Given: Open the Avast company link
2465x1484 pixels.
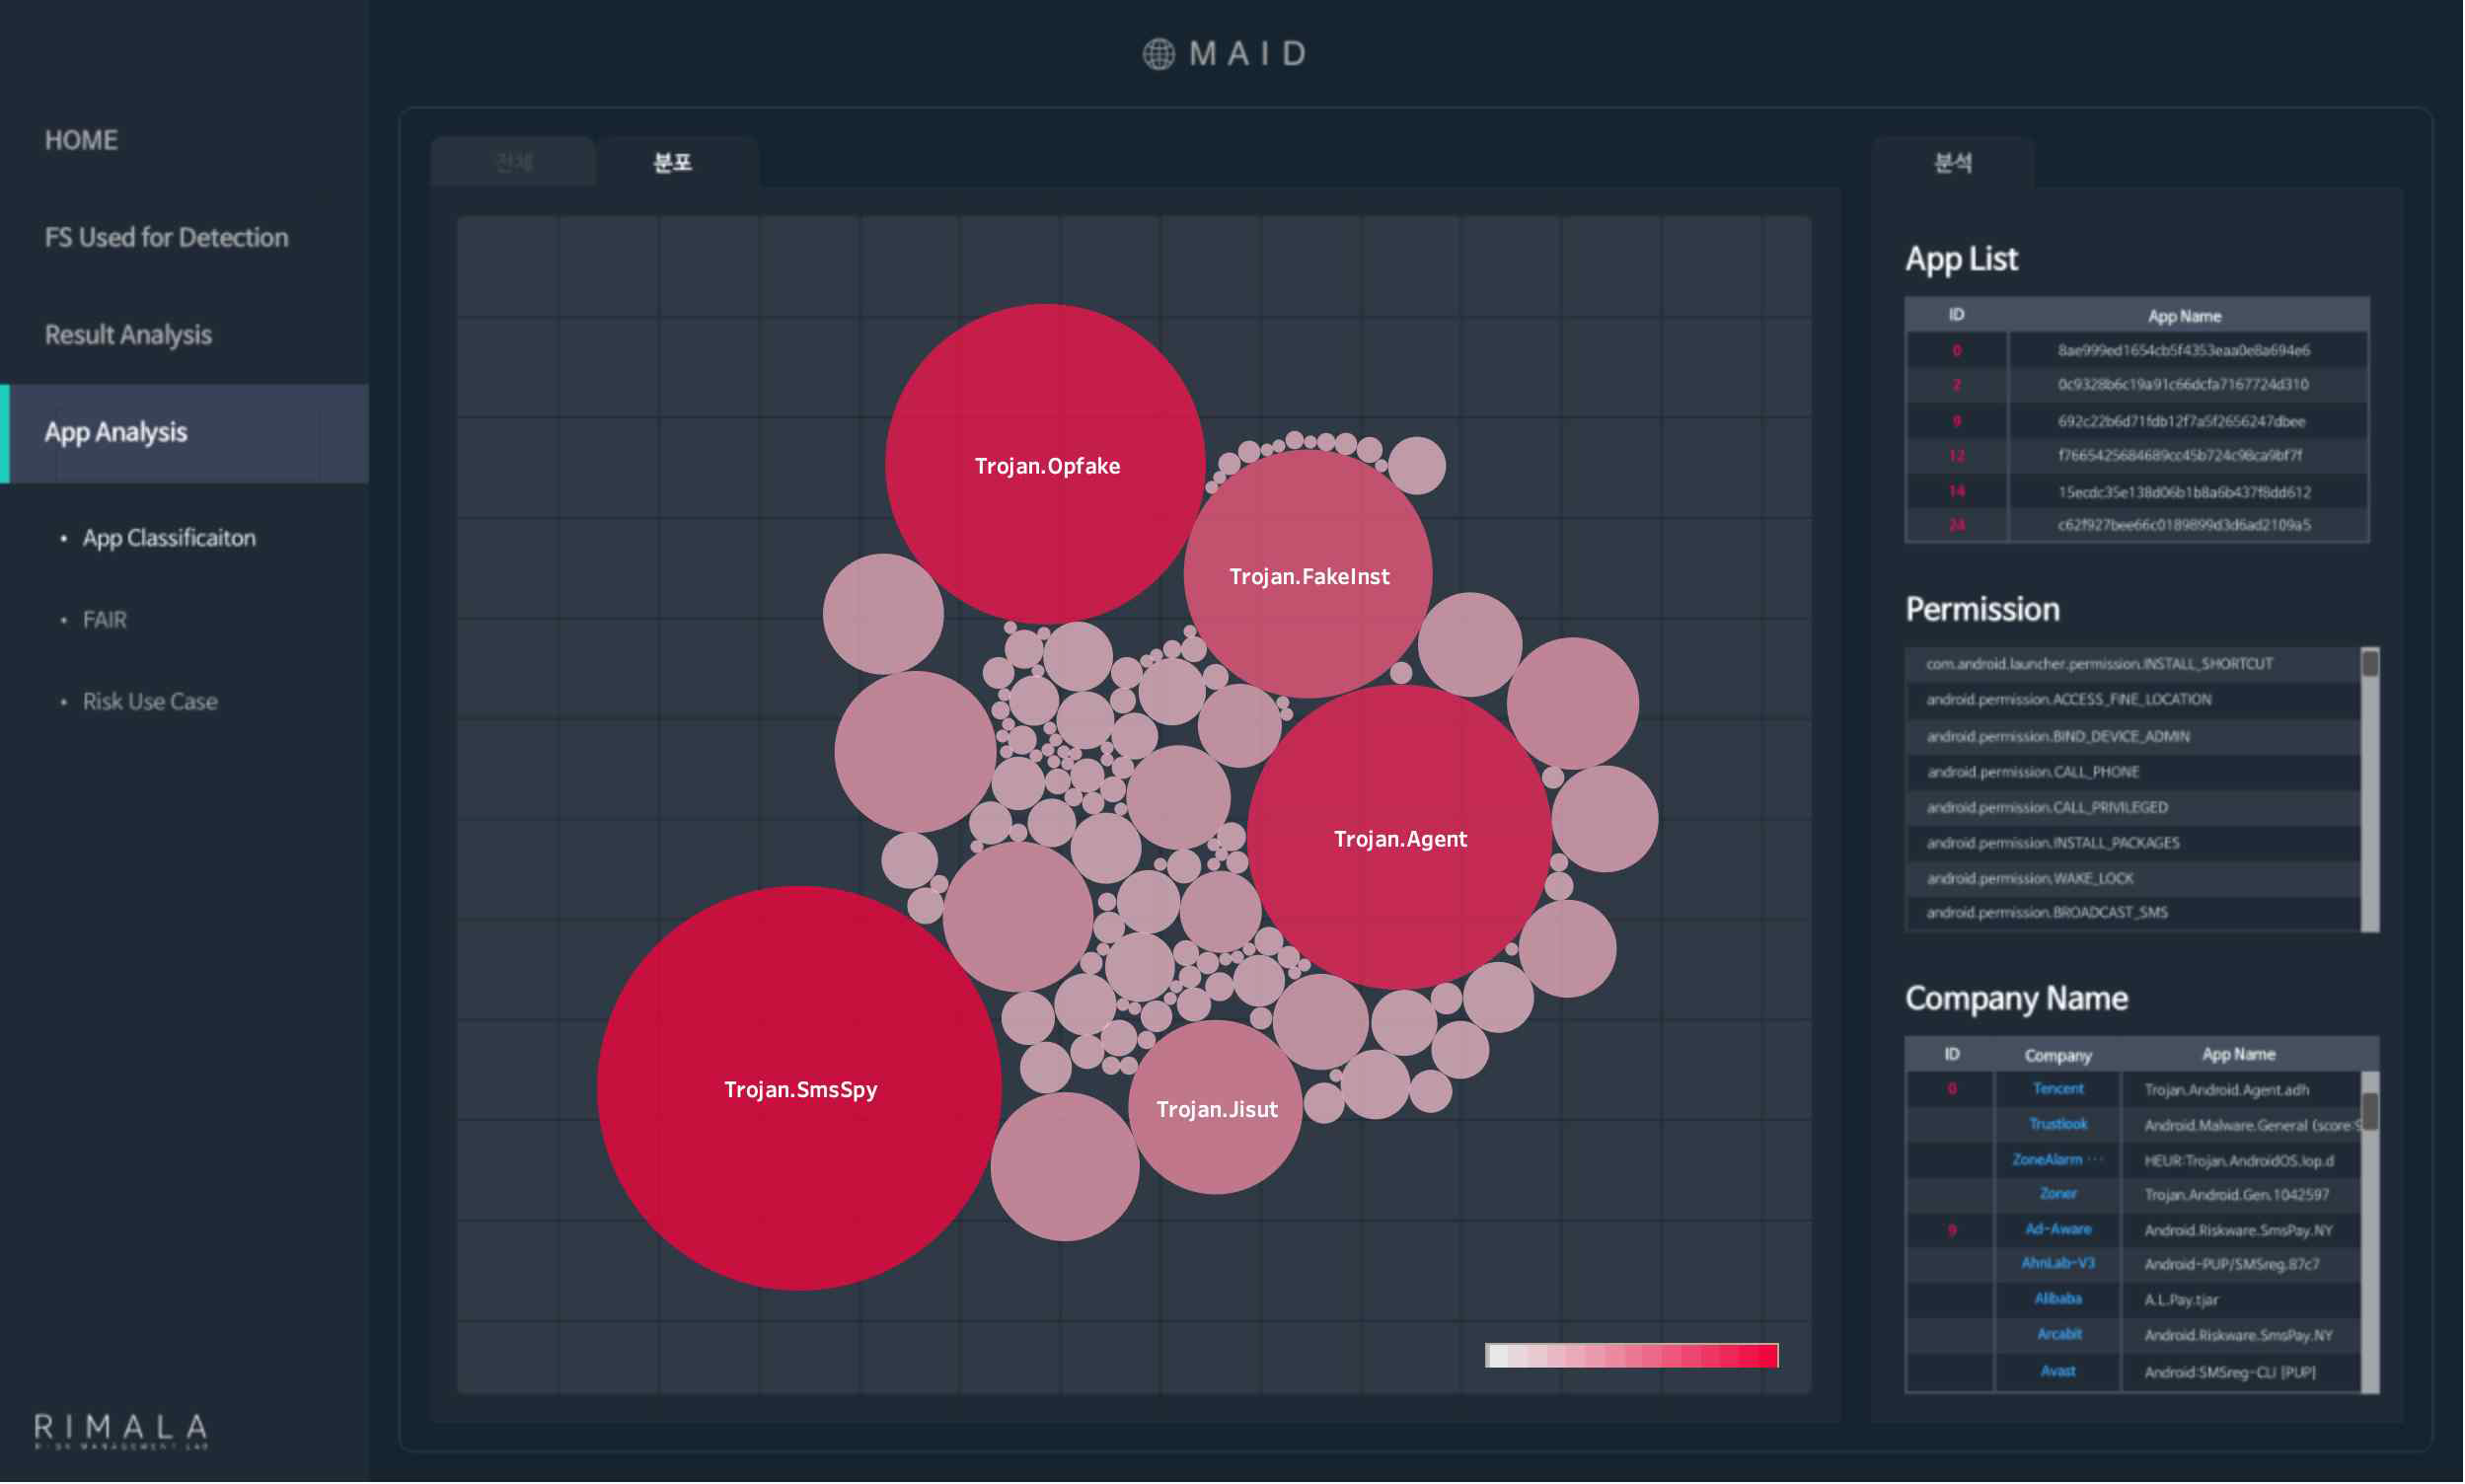Looking at the screenshot, I should pyautogui.click(x=2057, y=1372).
